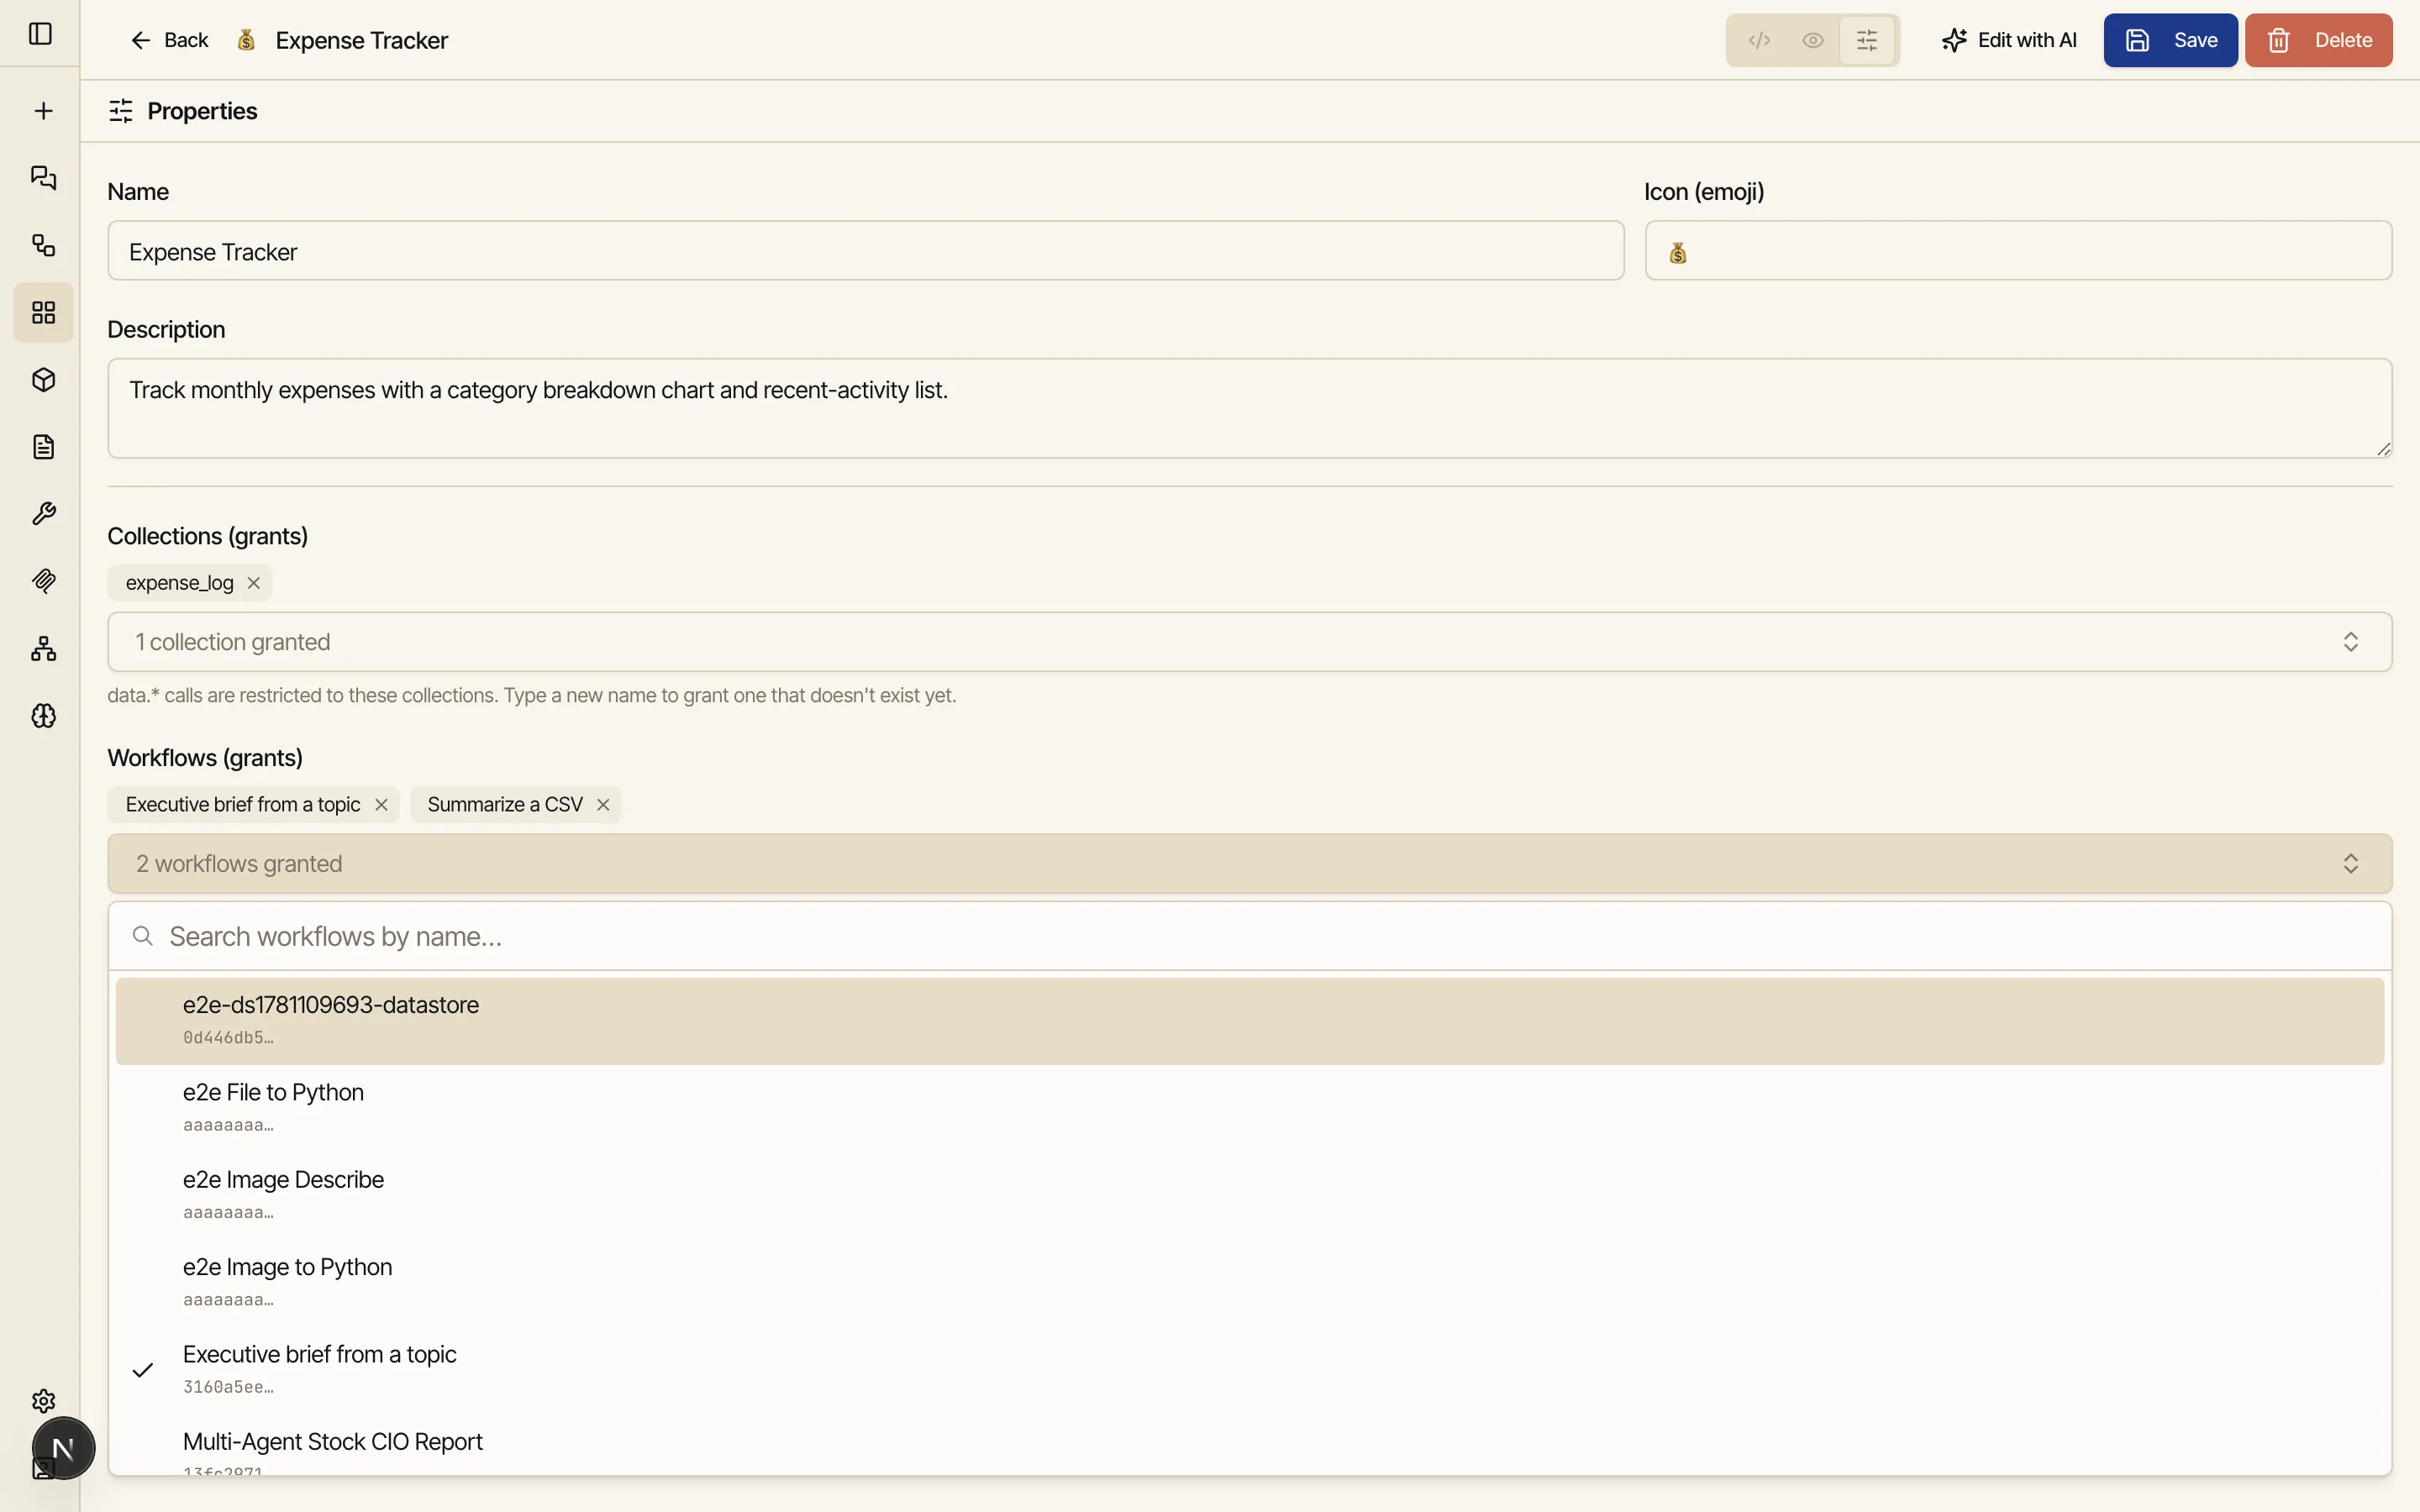Open the chat bubbles sidebar icon

point(43,178)
